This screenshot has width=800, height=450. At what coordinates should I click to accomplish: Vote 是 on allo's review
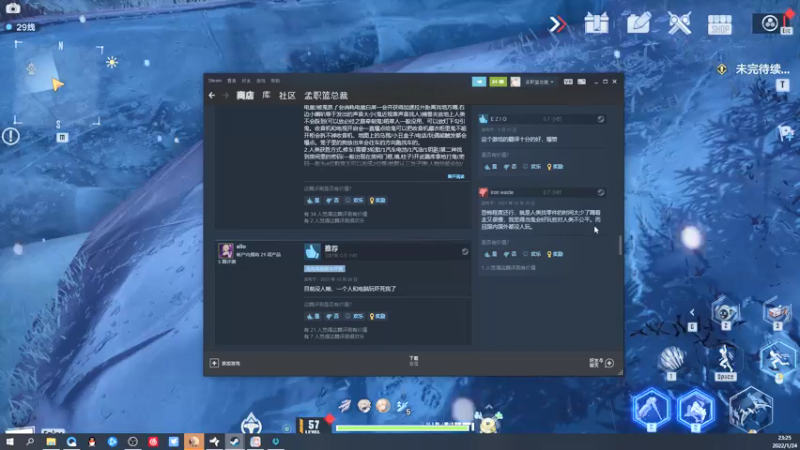pos(313,316)
